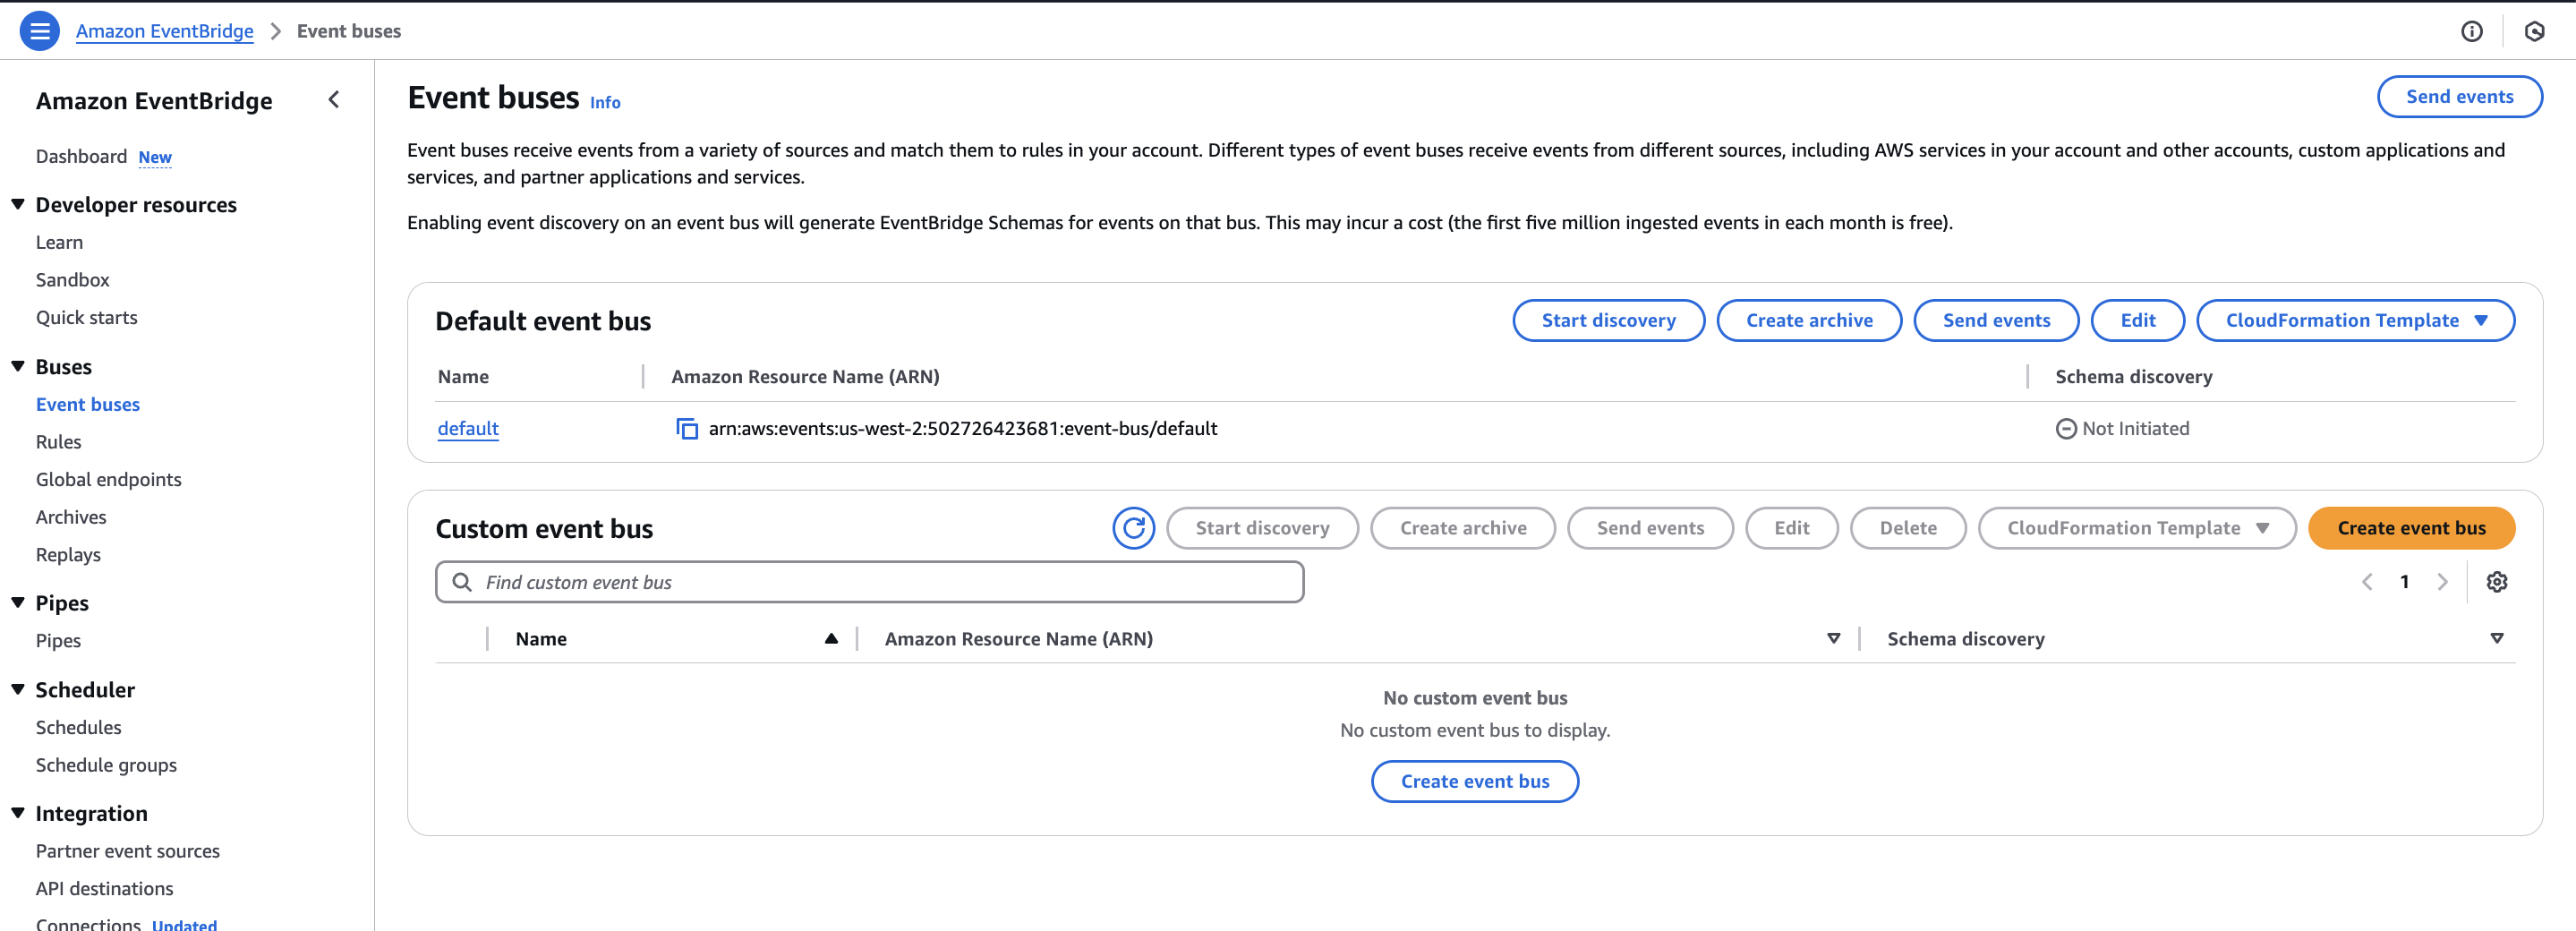
Task: Click disabled Start discovery for custom bus
Action: pyautogui.click(x=1262, y=528)
